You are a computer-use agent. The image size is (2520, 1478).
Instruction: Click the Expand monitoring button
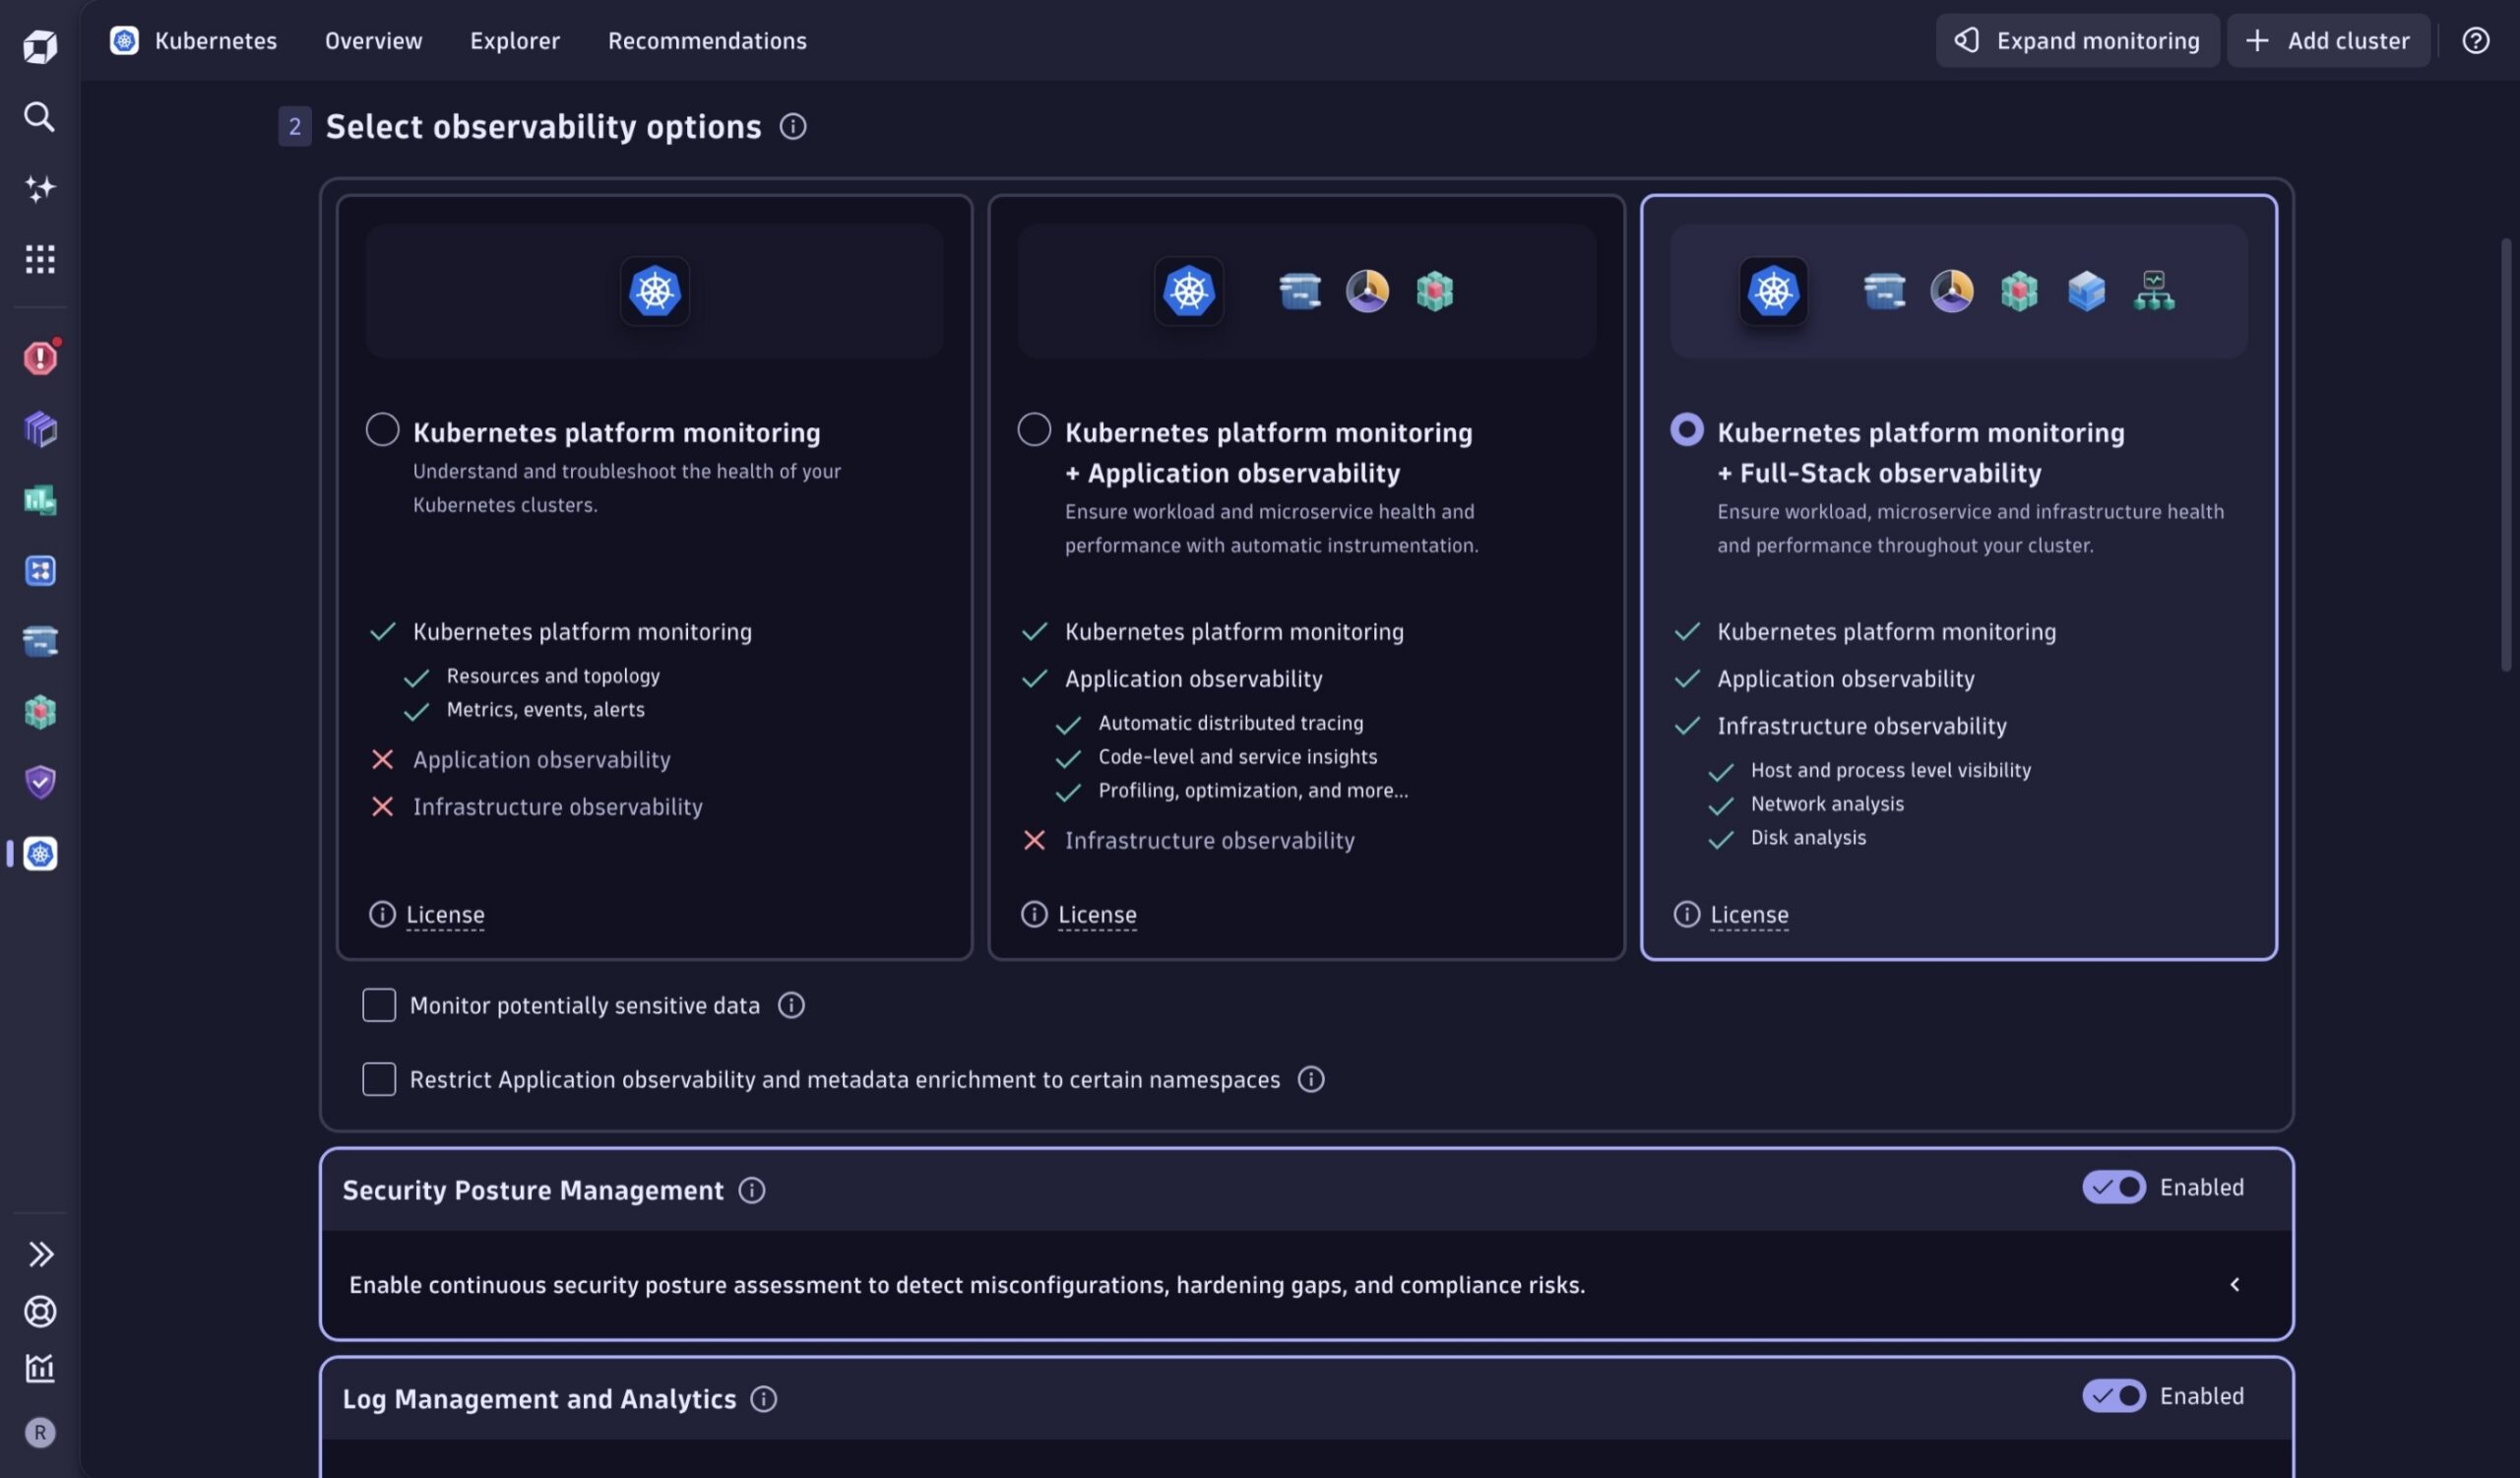coord(2077,41)
